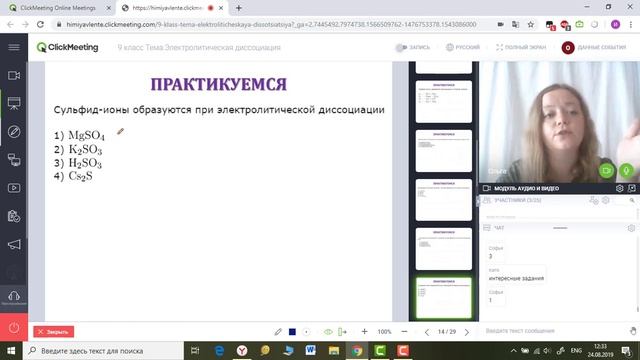The height and width of the screenshot is (360, 640).
Task: Click ПОЛНЫЙ ЭКРАН fullscreen button
Action: (x=521, y=47)
